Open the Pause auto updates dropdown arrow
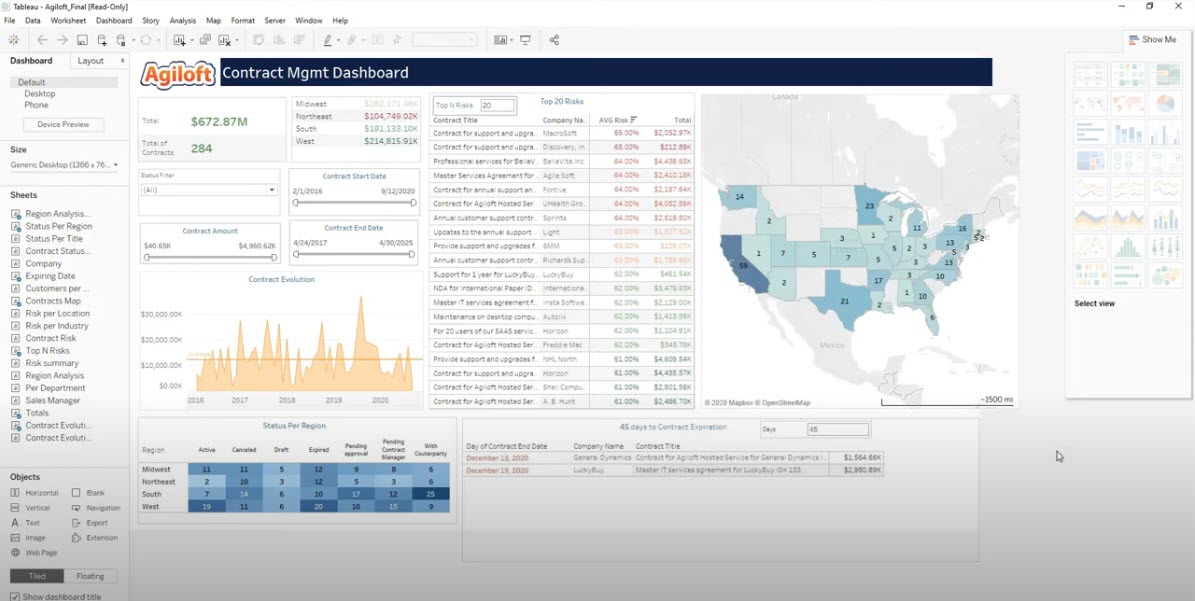The width and height of the screenshot is (1195, 601). (x=133, y=40)
